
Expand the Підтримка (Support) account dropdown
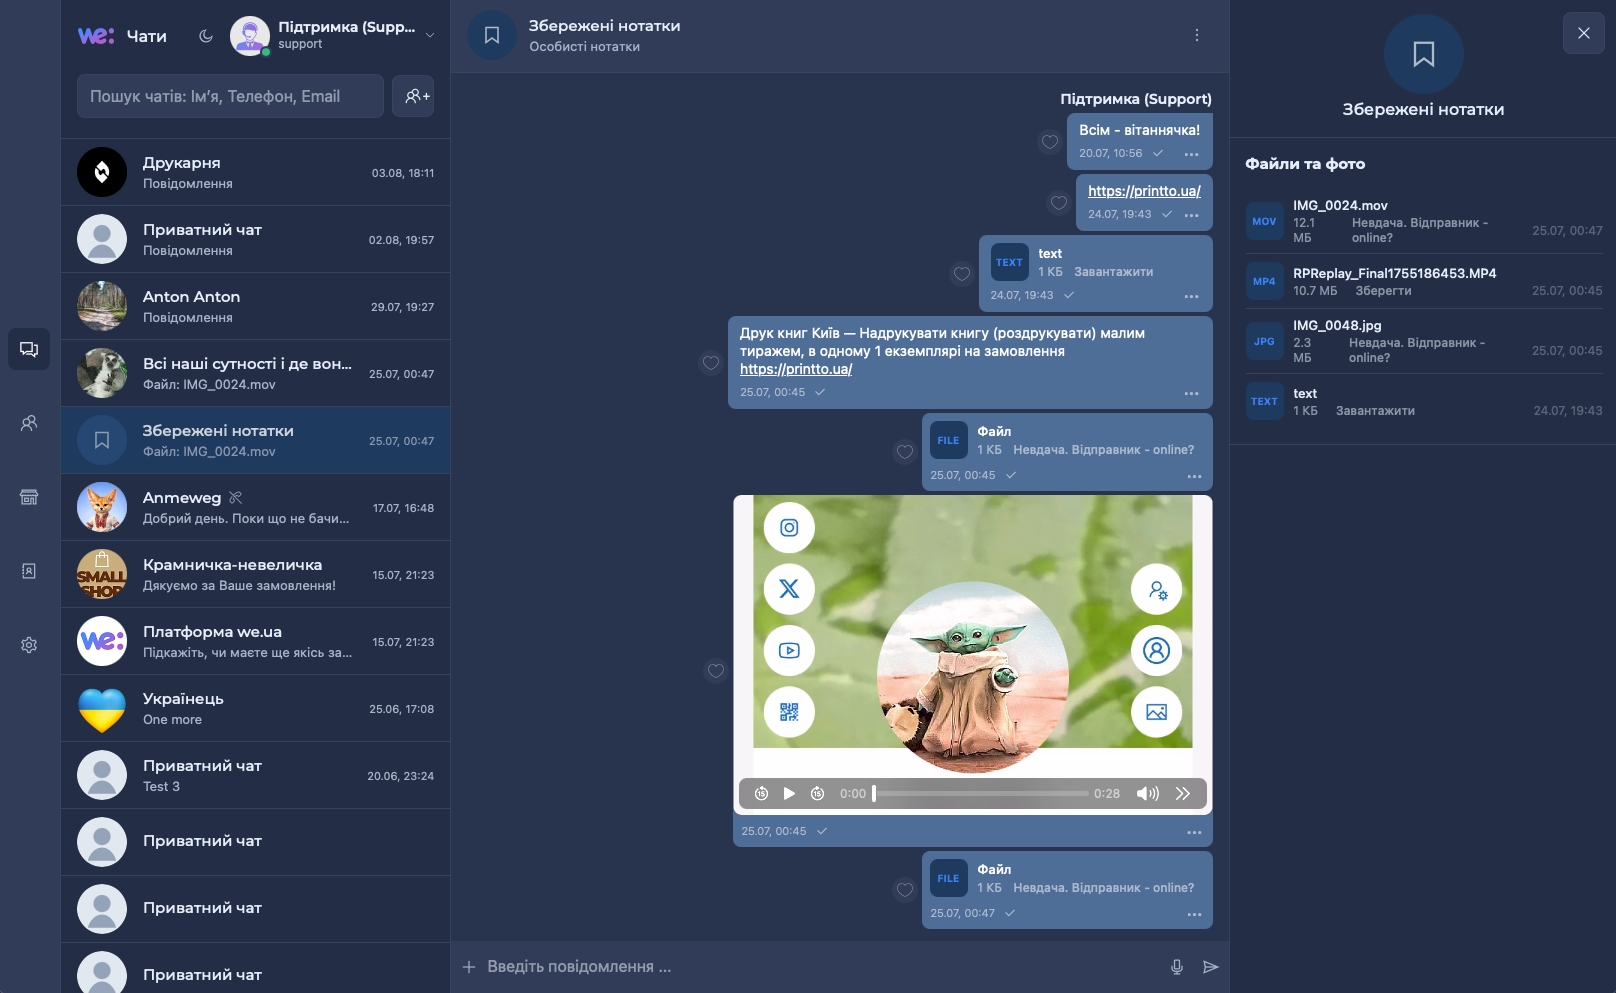click(x=430, y=35)
